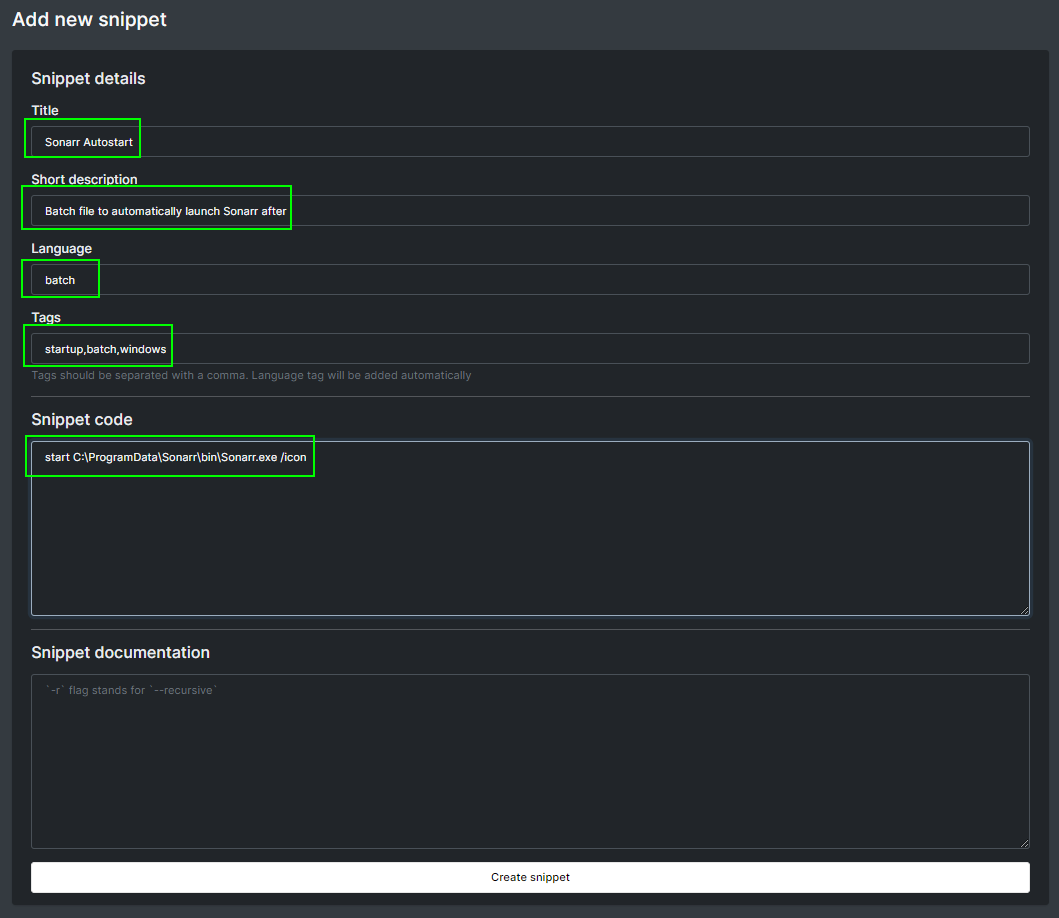This screenshot has height=918, width=1059.
Task: Click the Title input containing Sonarr Autostart
Action: click(x=530, y=142)
